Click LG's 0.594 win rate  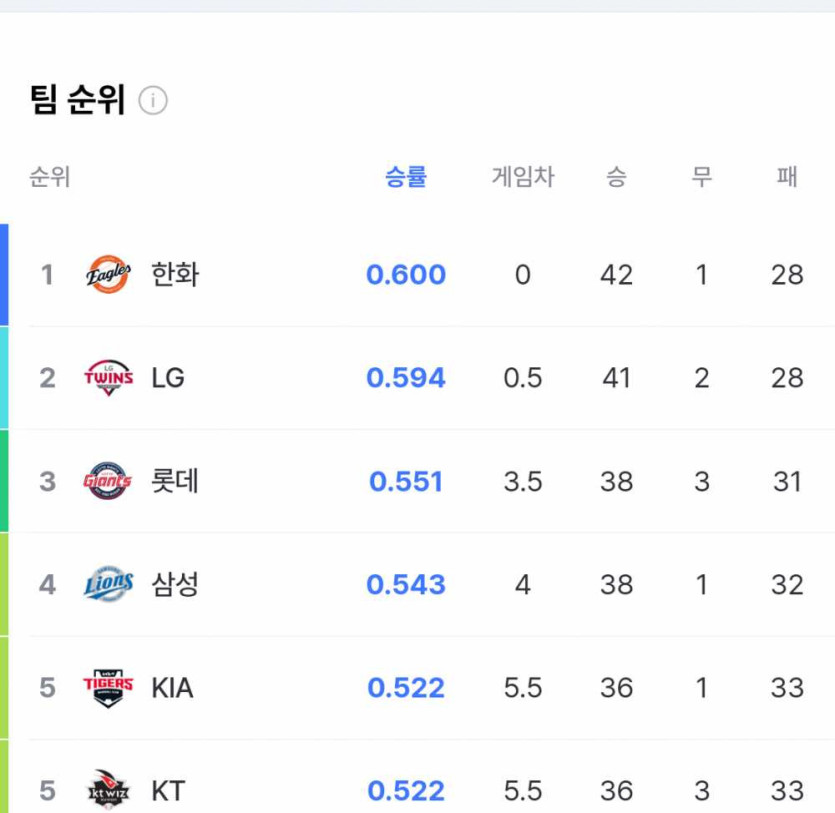tap(406, 377)
